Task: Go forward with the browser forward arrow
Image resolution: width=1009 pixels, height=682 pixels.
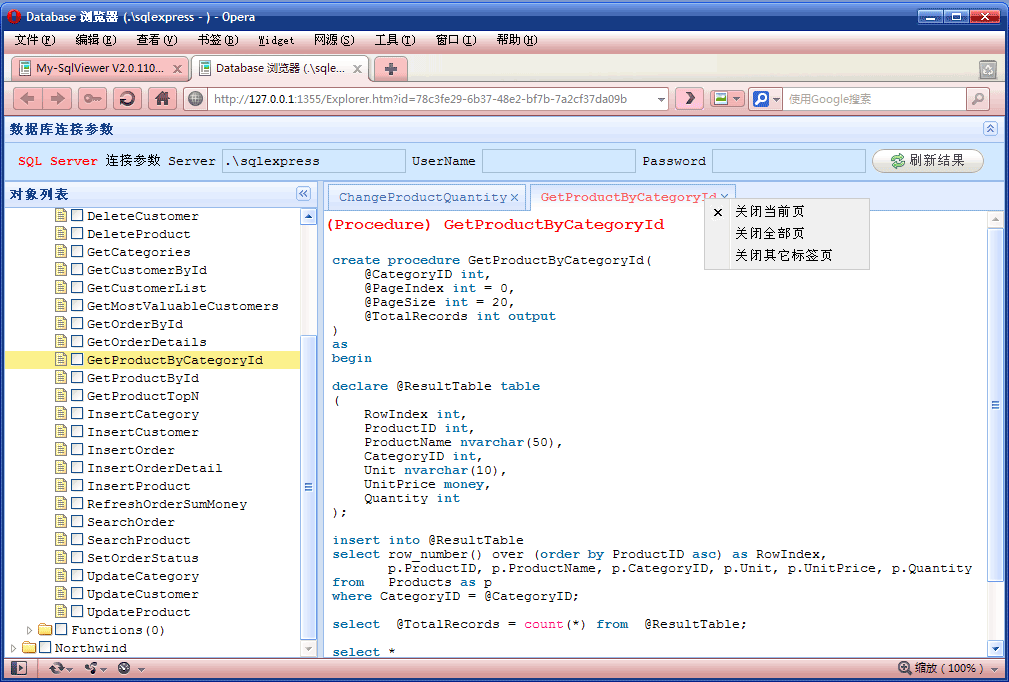Action: [x=57, y=99]
